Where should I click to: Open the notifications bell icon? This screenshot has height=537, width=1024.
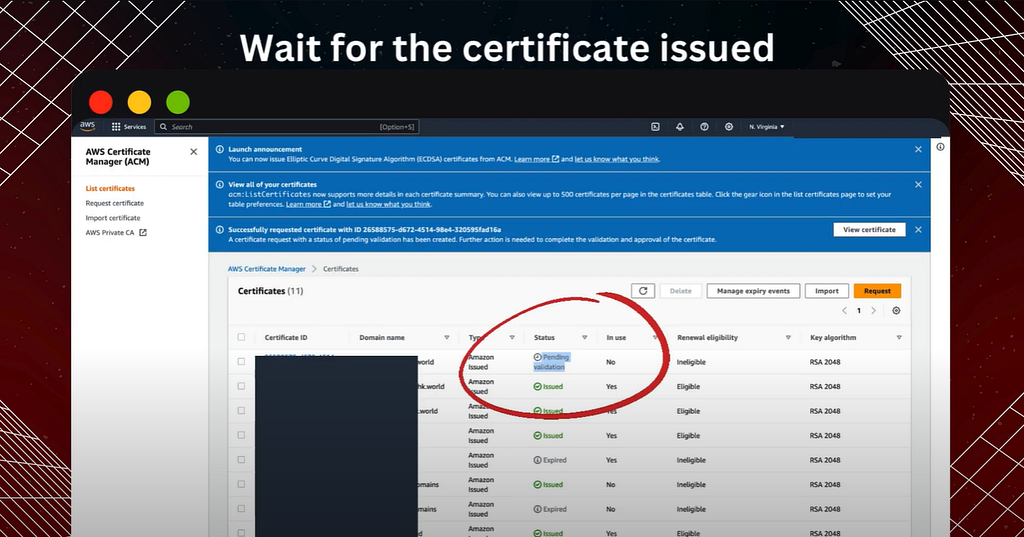680,127
